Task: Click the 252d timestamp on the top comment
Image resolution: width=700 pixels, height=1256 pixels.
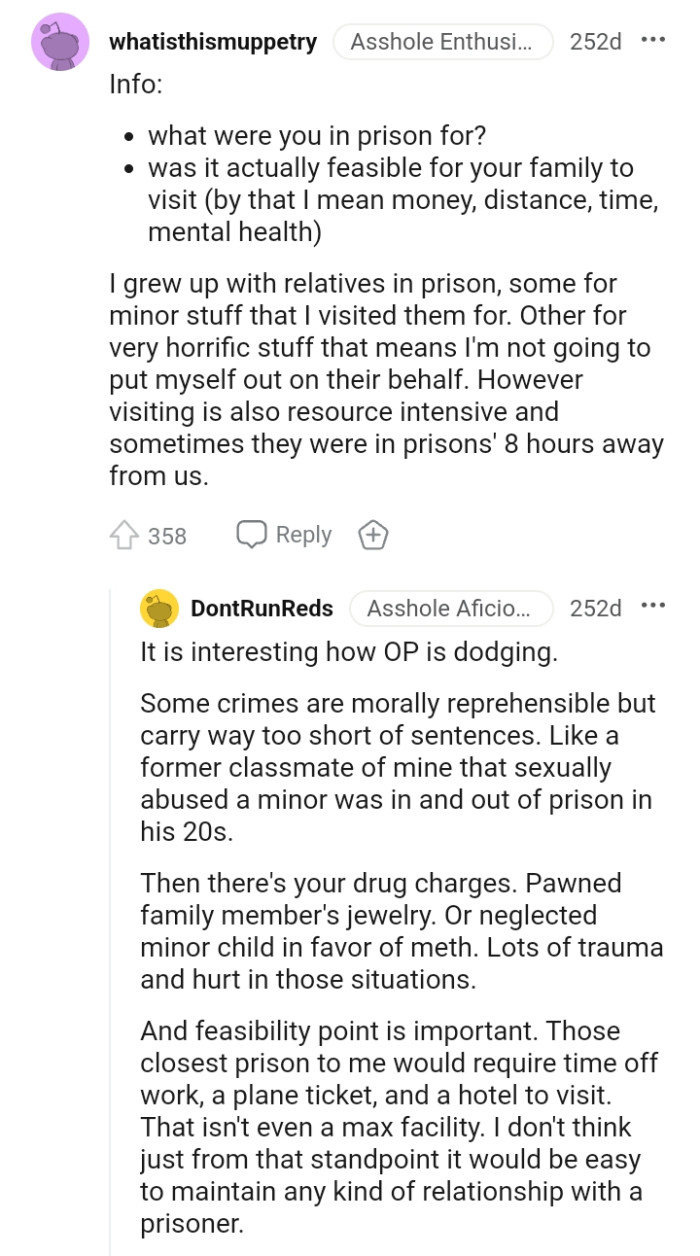Action: point(593,42)
